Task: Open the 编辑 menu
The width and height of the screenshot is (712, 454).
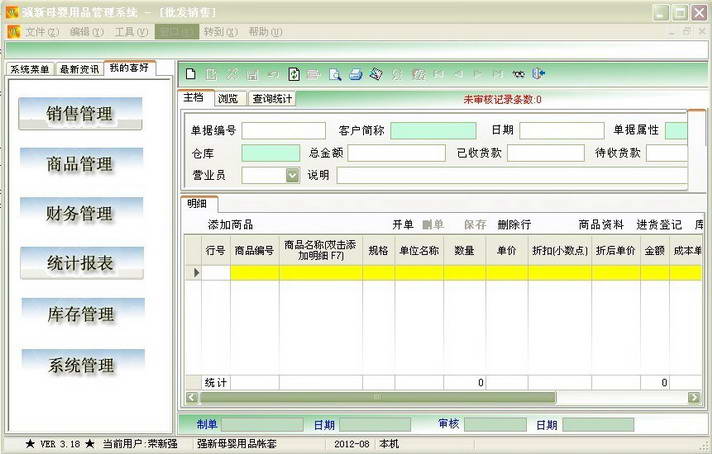Action: [87, 32]
